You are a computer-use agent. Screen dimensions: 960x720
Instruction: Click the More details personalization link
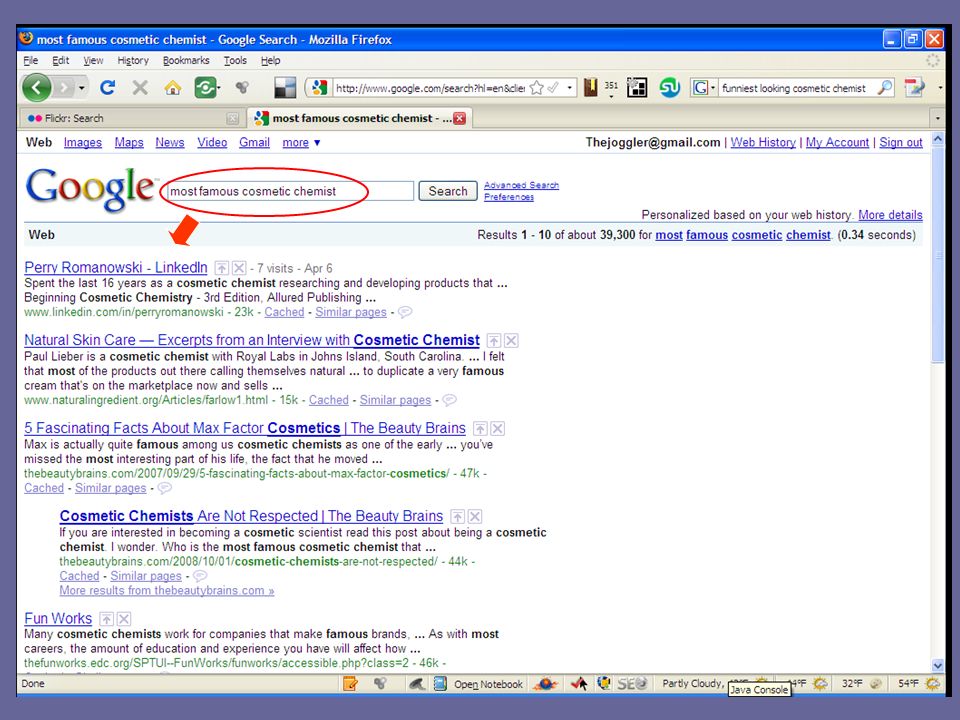click(890, 215)
